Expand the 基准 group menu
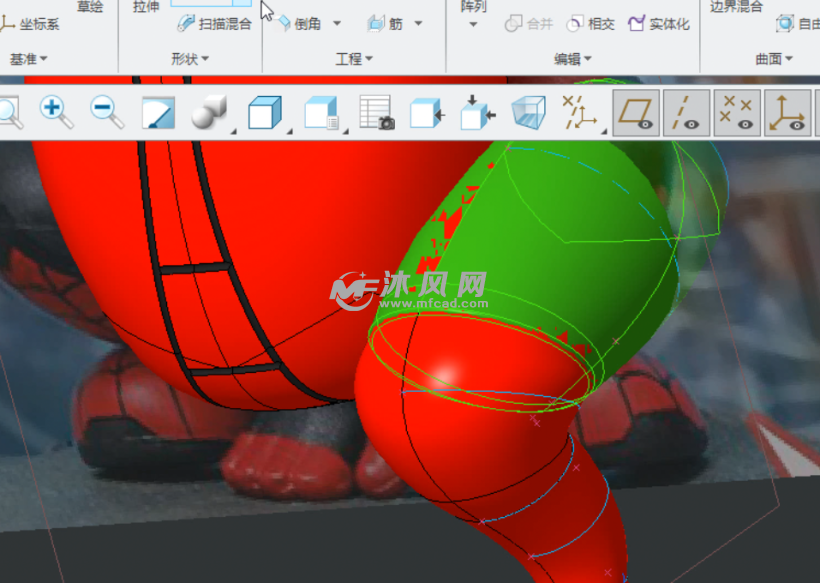This screenshot has height=583, width=820. 29,59
